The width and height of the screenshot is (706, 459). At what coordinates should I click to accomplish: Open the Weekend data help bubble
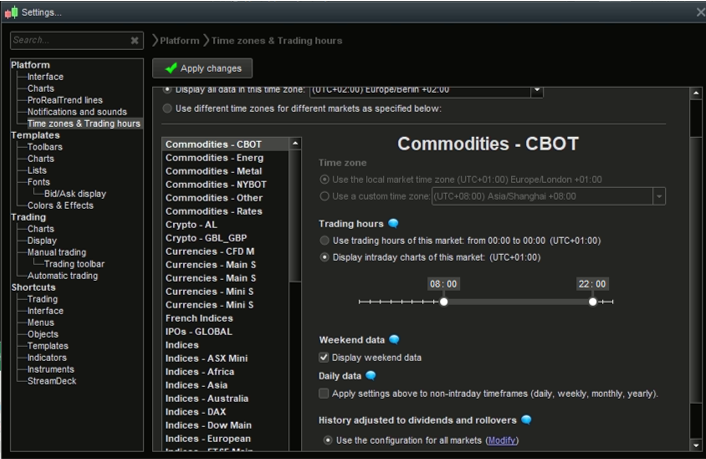394,340
